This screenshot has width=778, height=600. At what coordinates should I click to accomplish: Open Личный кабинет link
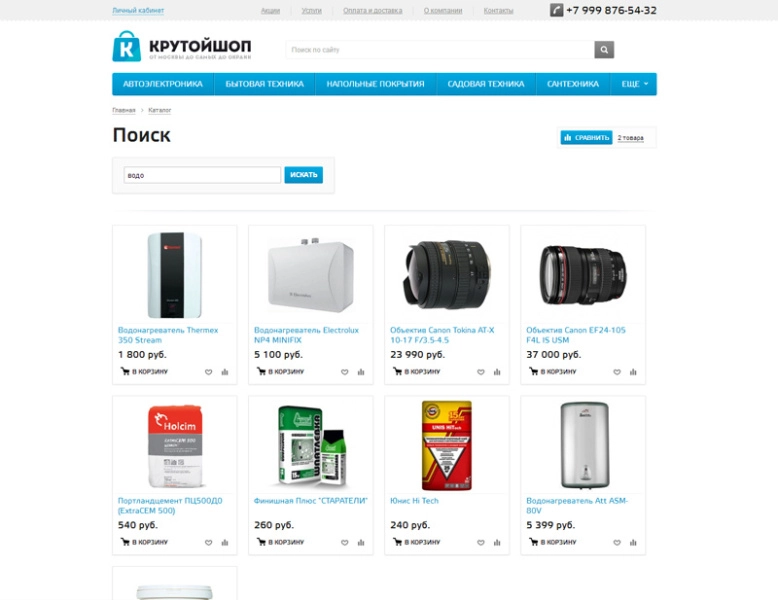tap(138, 10)
